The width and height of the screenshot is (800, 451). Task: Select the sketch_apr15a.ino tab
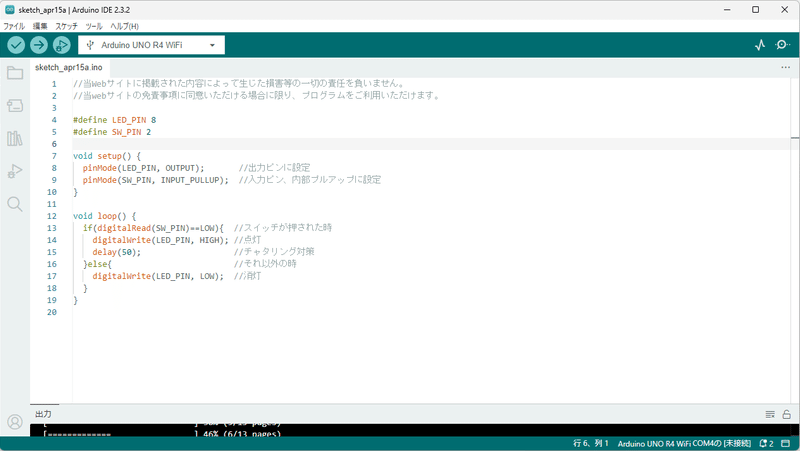click(x=69, y=67)
